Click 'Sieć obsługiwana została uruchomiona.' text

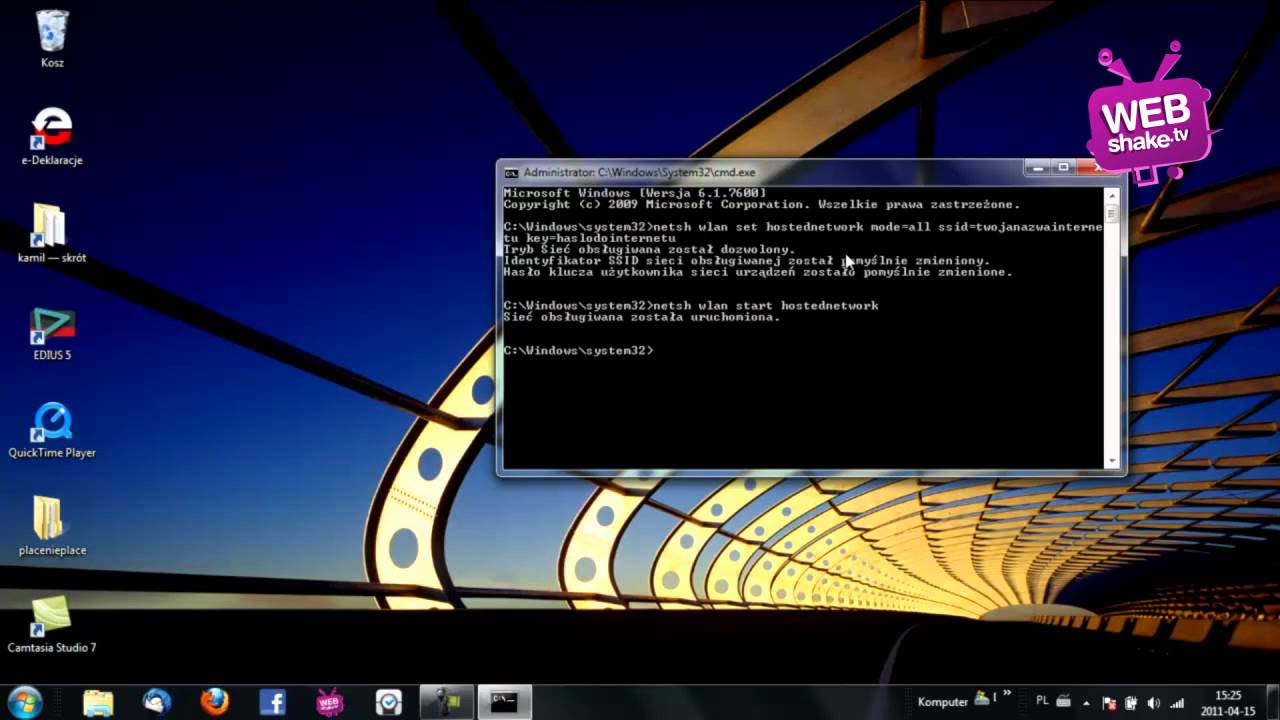click(x=642, y=317)
